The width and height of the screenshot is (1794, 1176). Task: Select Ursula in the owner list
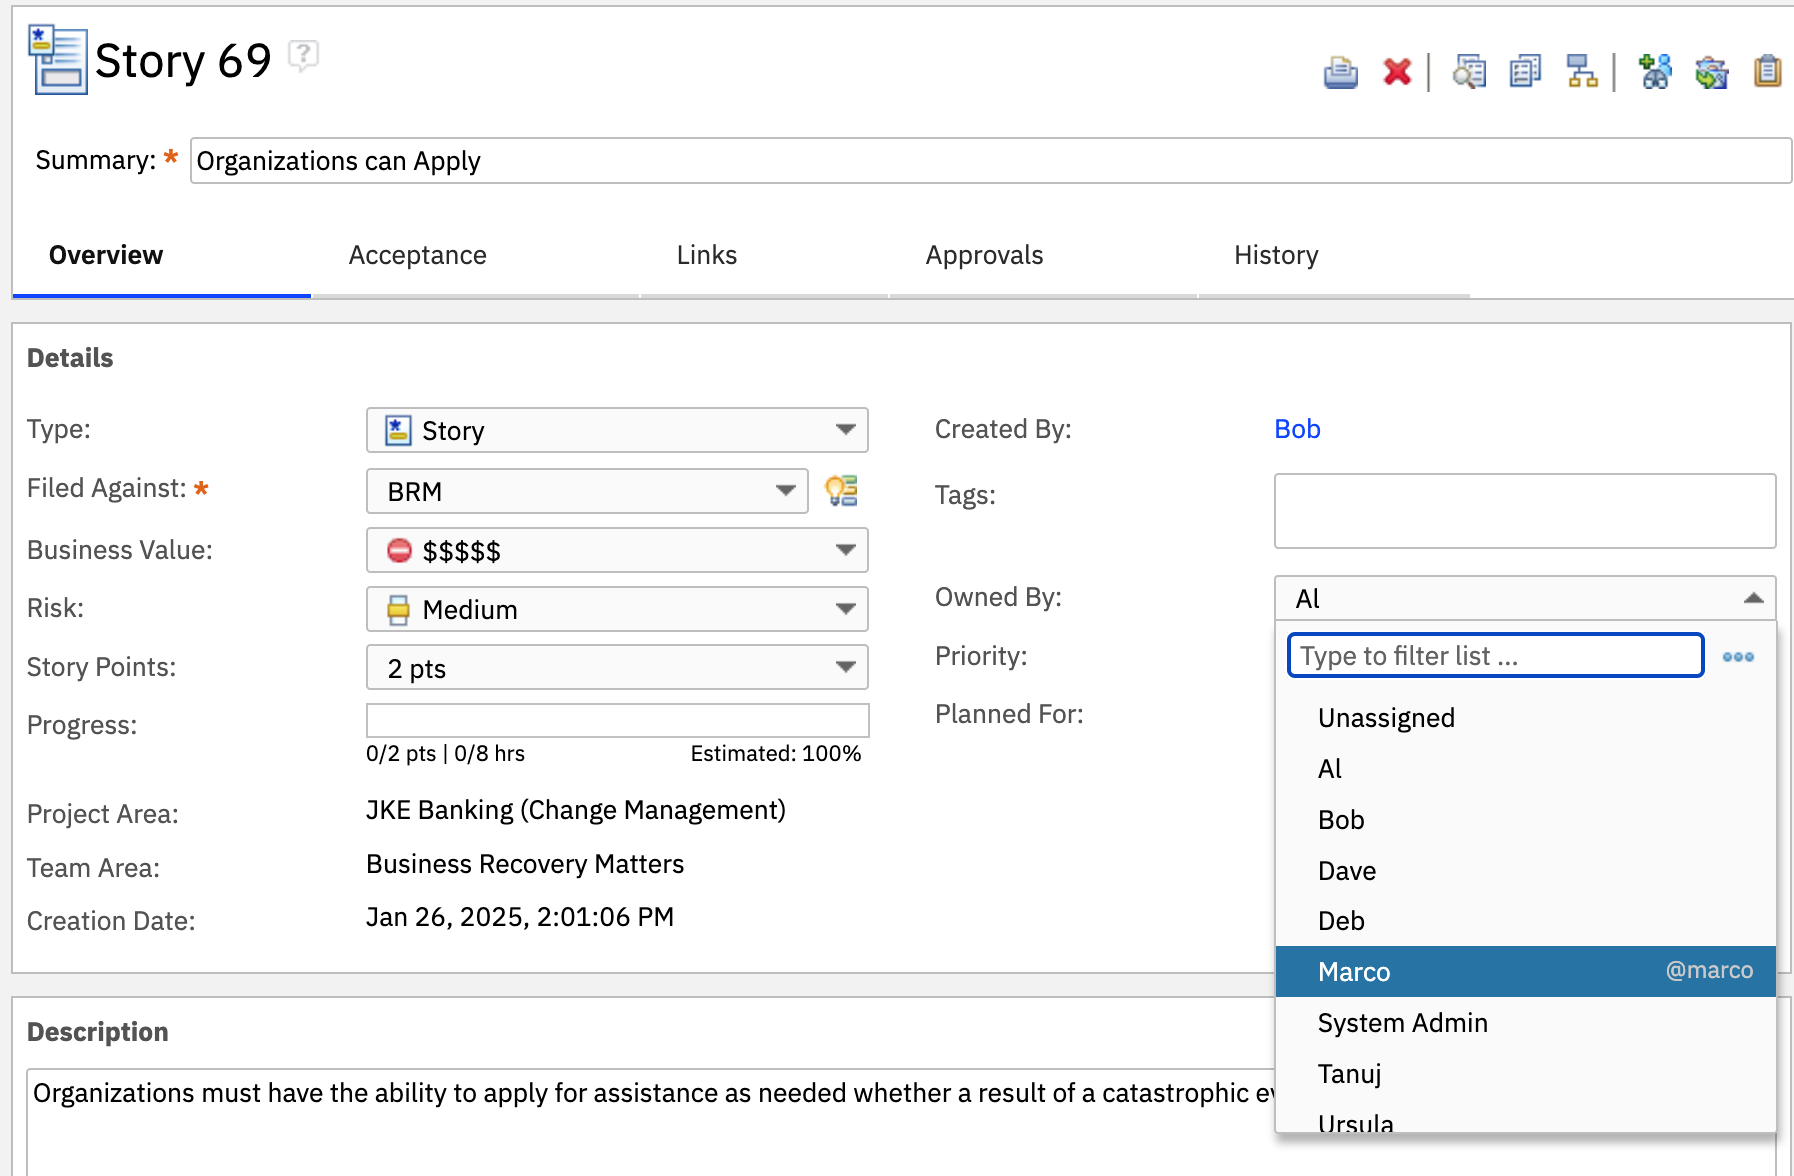1526,1118
